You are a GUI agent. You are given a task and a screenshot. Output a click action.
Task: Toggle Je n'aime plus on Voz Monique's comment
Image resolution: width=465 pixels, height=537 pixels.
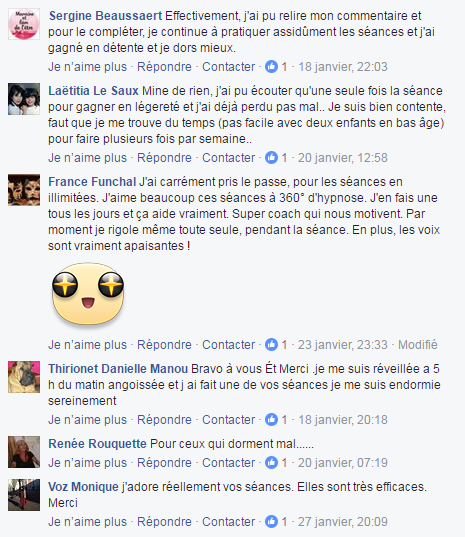[x=87, y=522]
